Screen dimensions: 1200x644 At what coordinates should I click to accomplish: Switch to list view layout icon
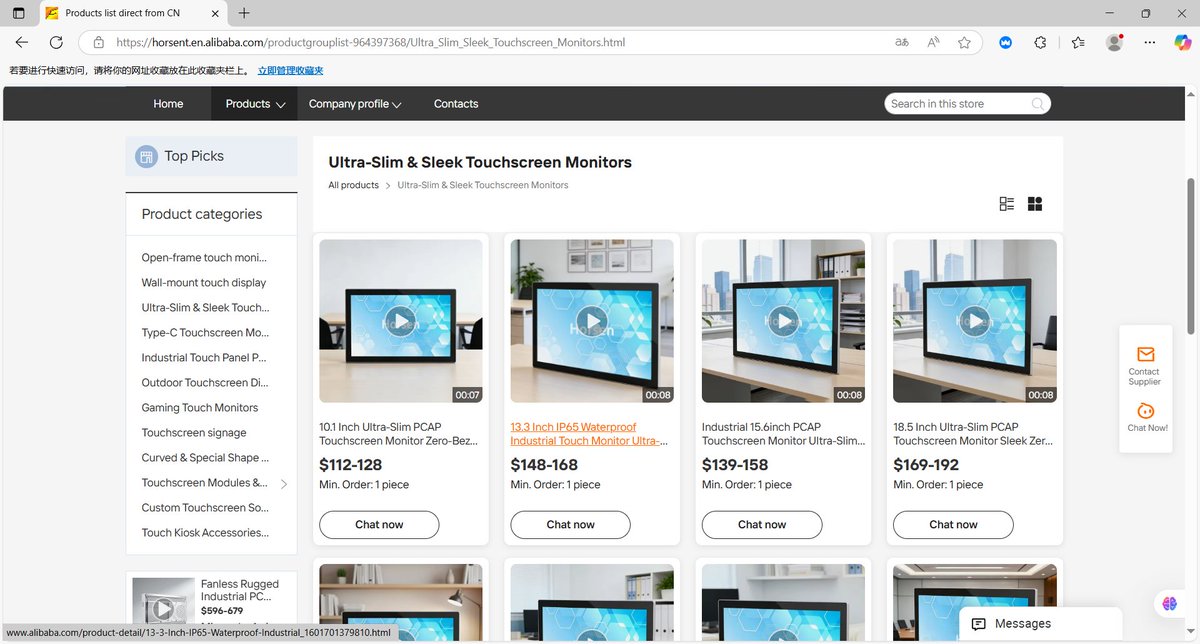(x=1007, y=204)
